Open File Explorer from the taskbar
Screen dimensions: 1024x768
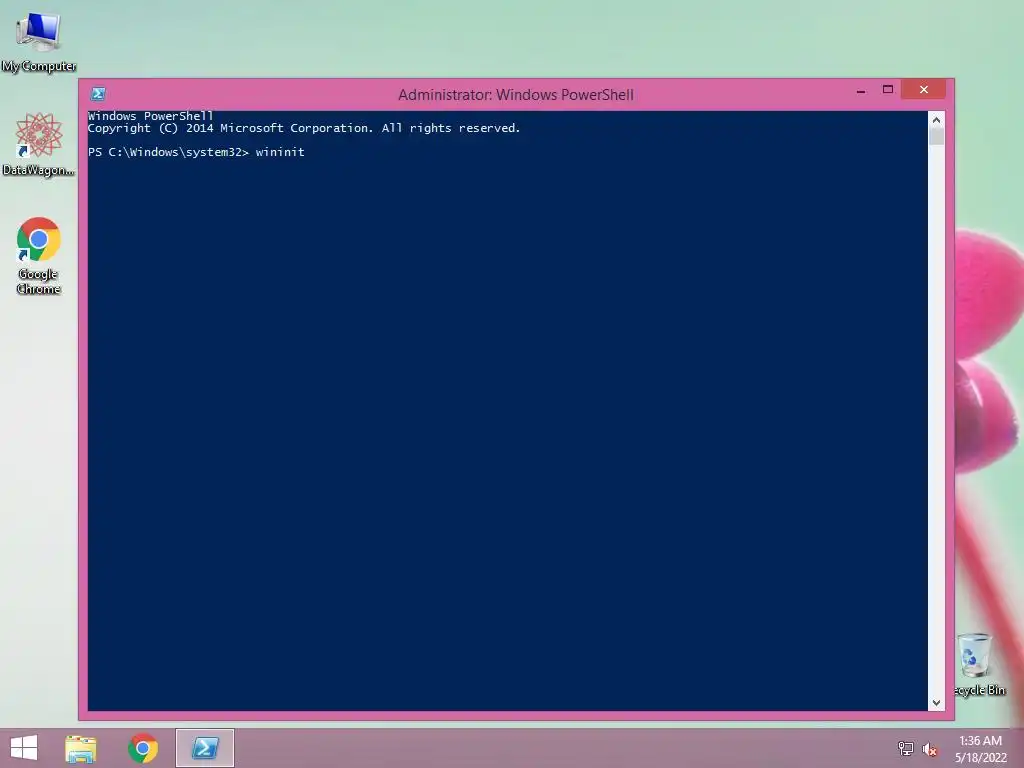pos(81,748)
